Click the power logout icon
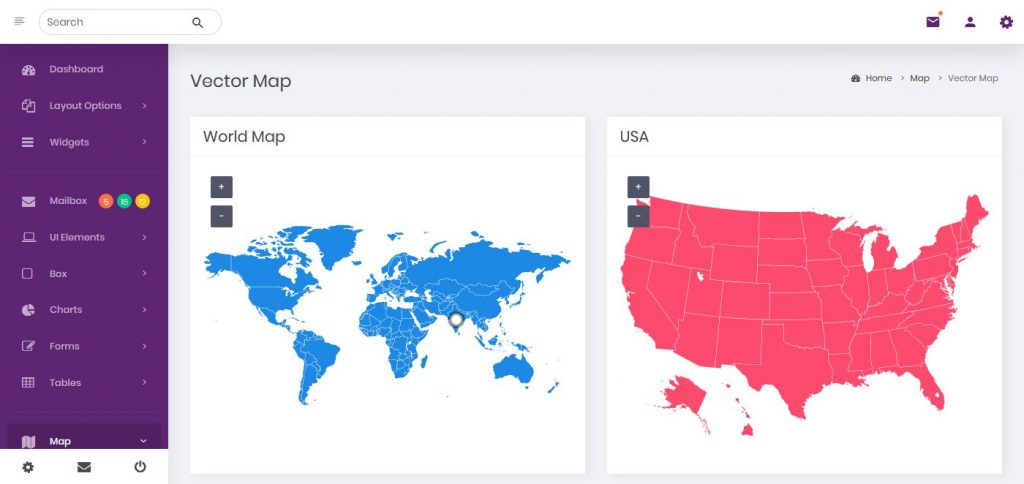The width and height of the screenshot is (1024, 484). point(140,467)
